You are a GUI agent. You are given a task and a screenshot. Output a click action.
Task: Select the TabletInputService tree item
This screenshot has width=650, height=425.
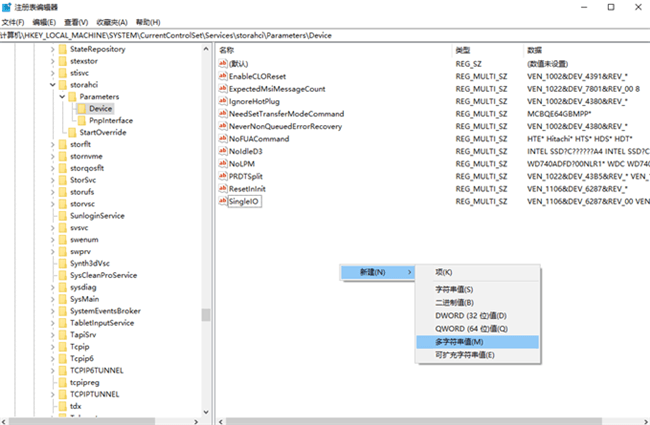point(102,323)
